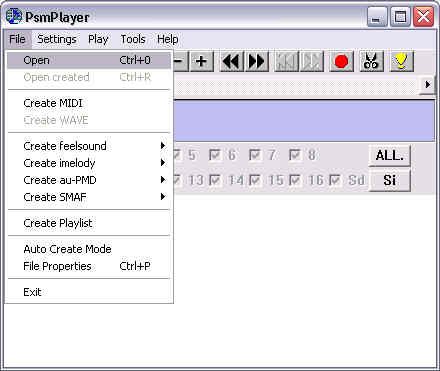
Task: Click the plus button in the toolbar
Action: click(201, 61)
